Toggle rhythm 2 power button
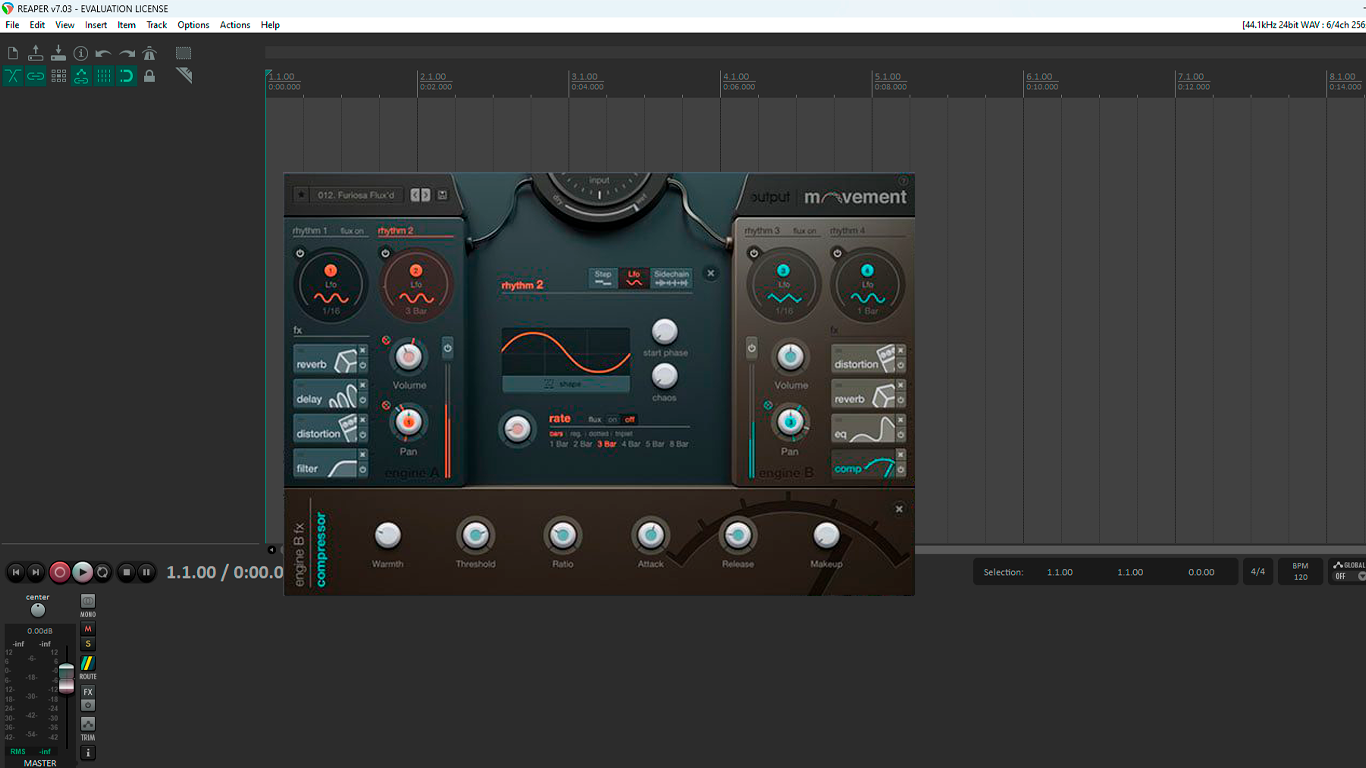1366x768 pixels. (x=385, y=254)
